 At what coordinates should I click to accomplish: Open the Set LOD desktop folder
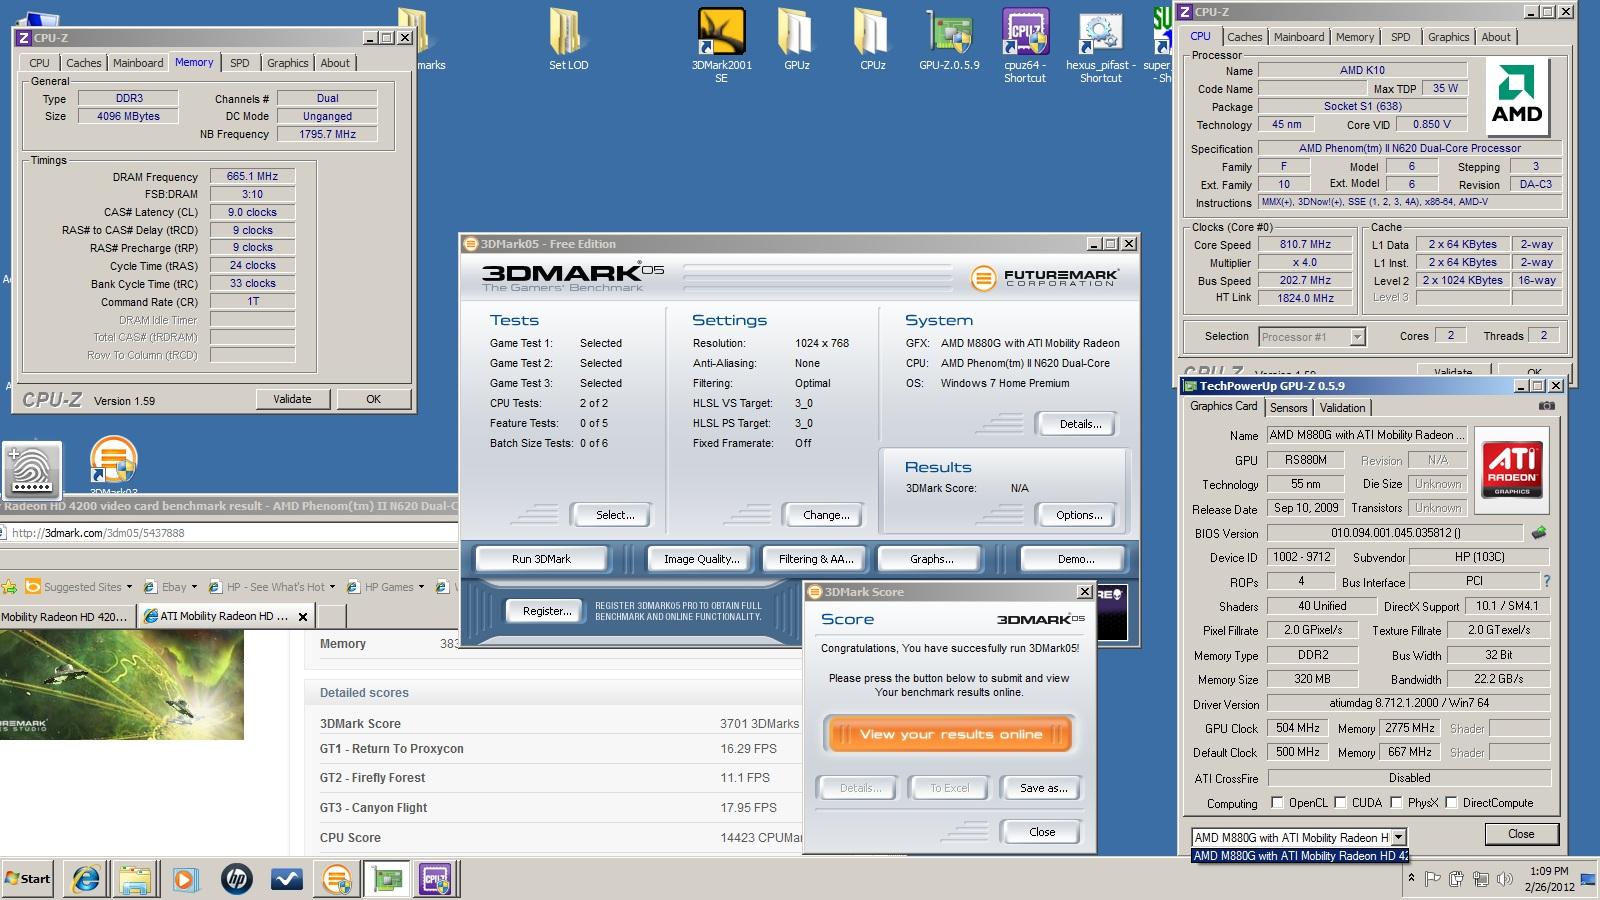(568, 40)
